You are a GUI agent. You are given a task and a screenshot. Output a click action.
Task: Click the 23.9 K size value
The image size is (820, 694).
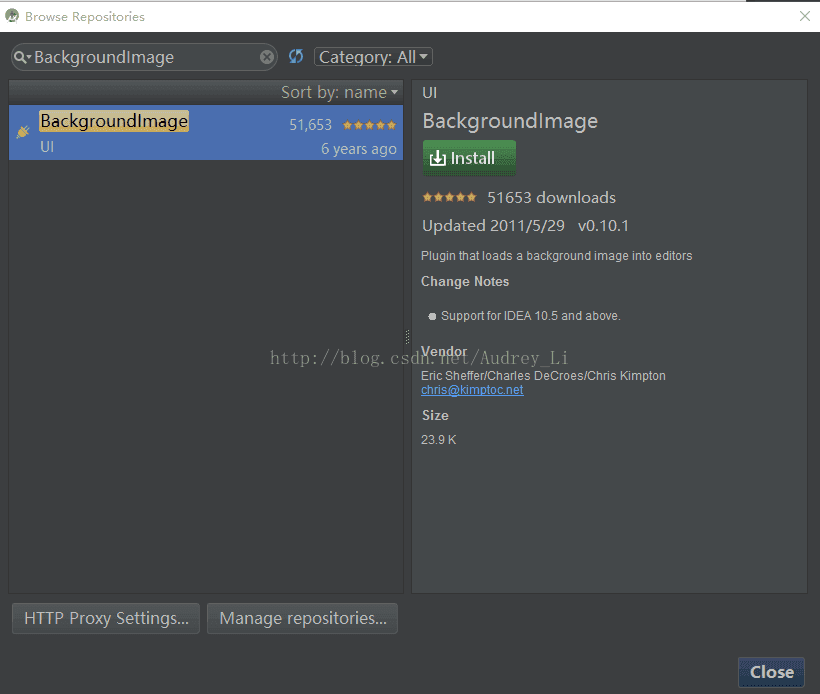pyautogui.click(x=439, y=440)
